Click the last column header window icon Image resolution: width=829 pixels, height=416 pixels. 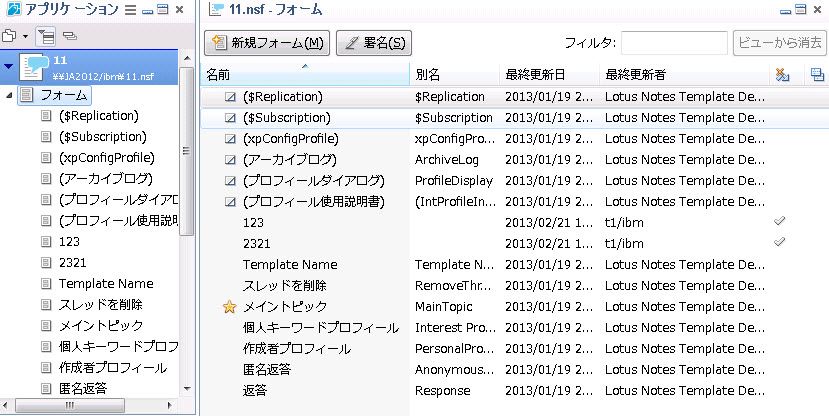pyautogui.click(x=817, y=75)
